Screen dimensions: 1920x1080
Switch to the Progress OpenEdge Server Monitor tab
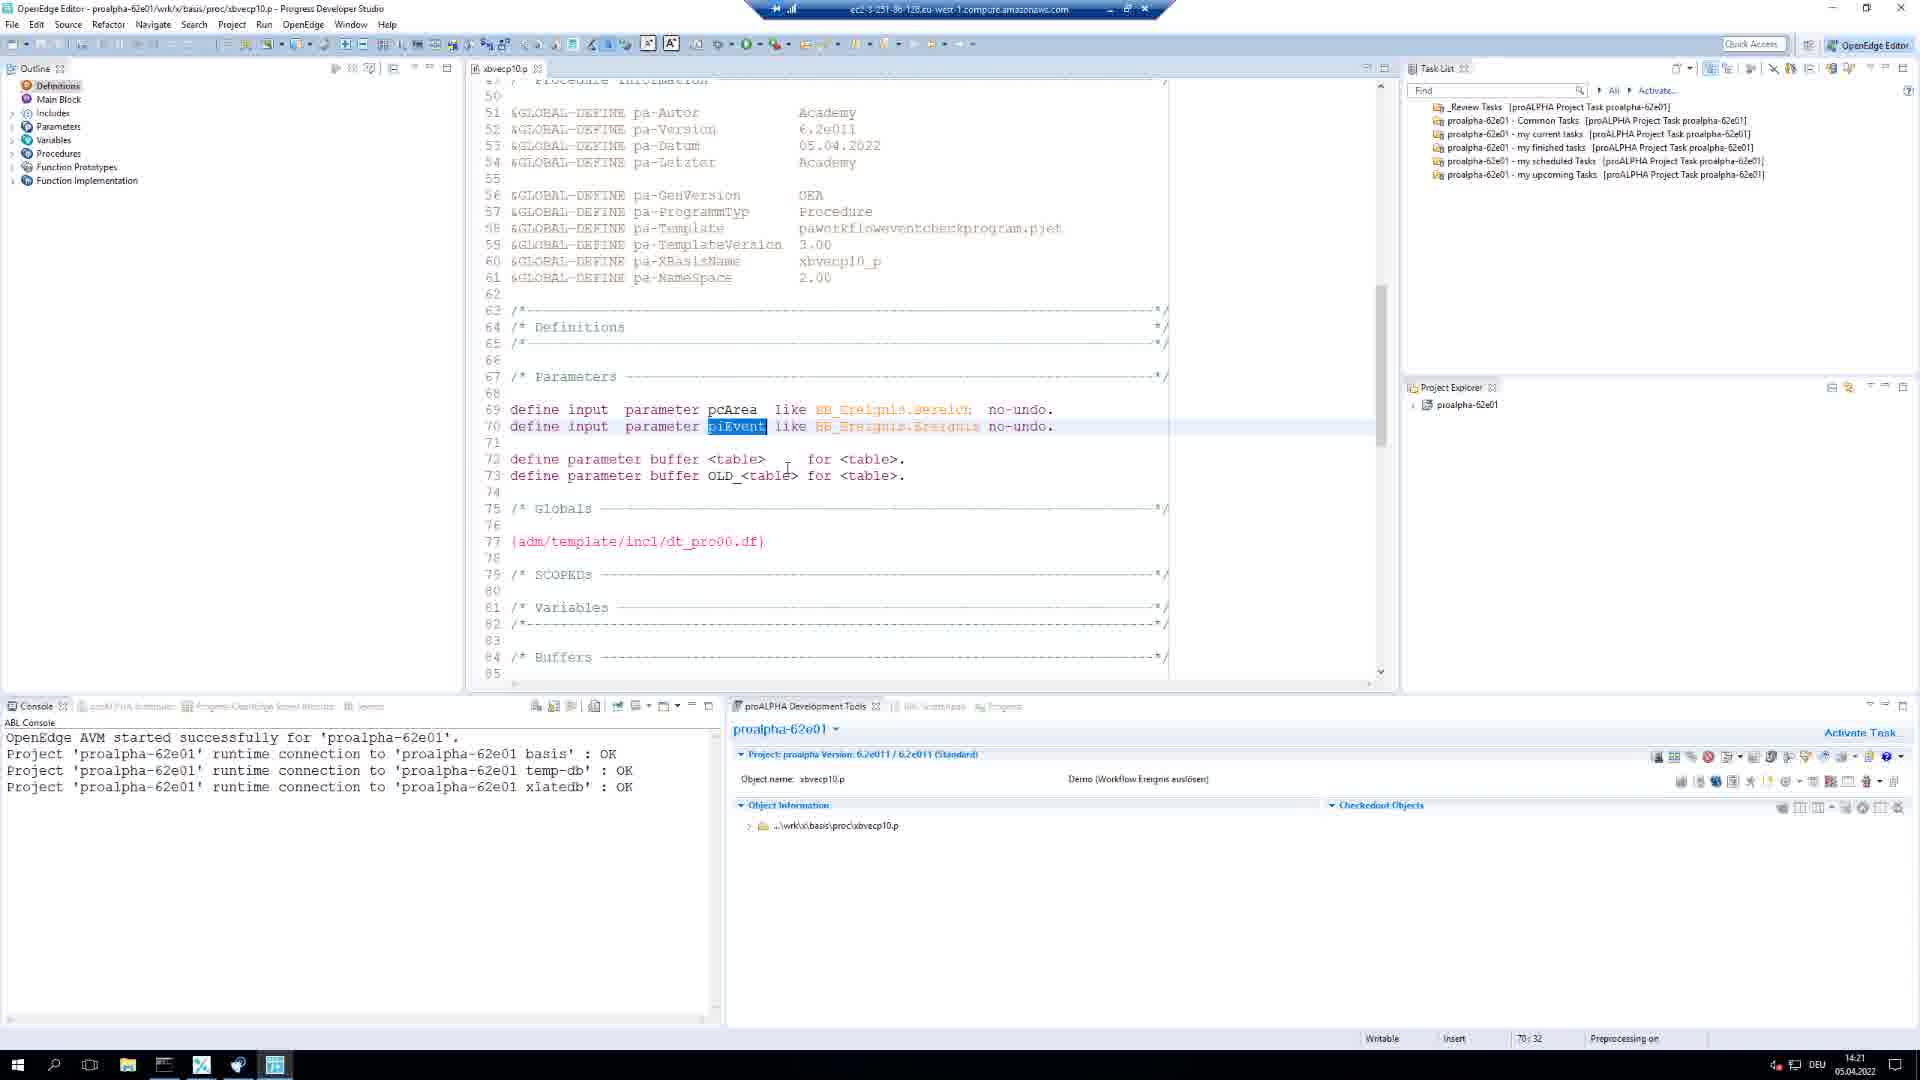point(258,706)
